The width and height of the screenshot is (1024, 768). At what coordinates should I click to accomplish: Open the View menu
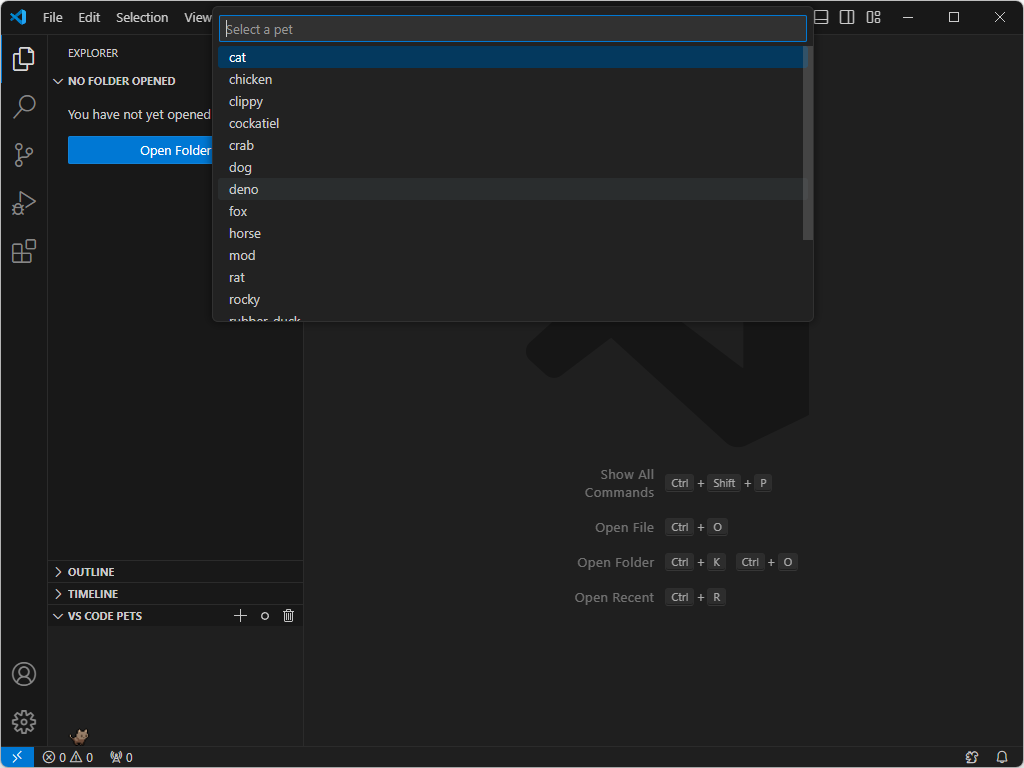tap(197, 17)
